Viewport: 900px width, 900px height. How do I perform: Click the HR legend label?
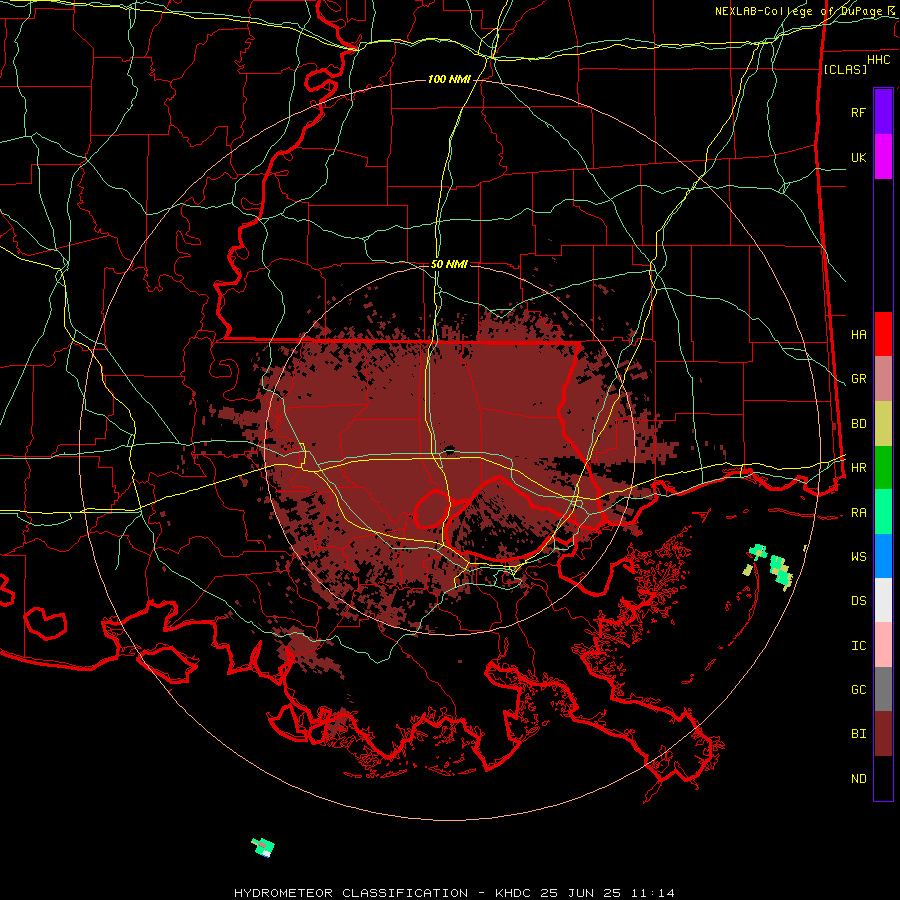(x=858, y=468)
